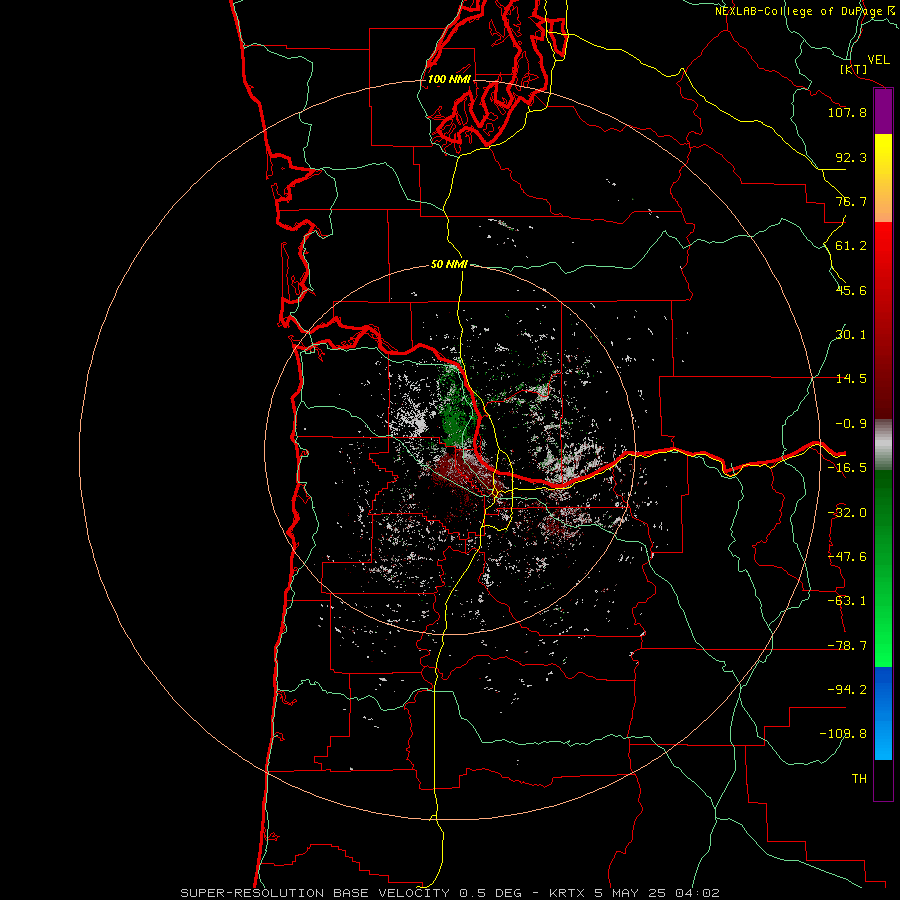
Task: Click the purple segment of the color bar
Action: coord(883,112)
